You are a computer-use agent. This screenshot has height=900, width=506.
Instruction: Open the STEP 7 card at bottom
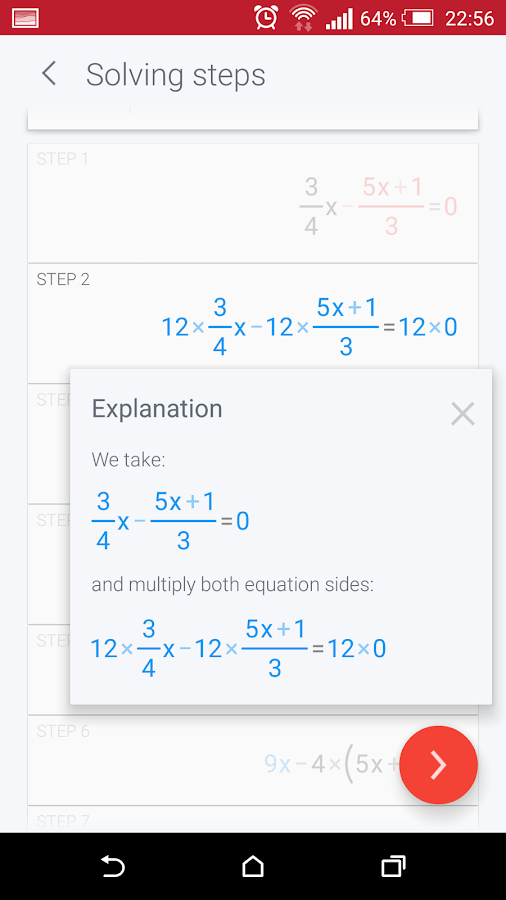click(253, 819)
